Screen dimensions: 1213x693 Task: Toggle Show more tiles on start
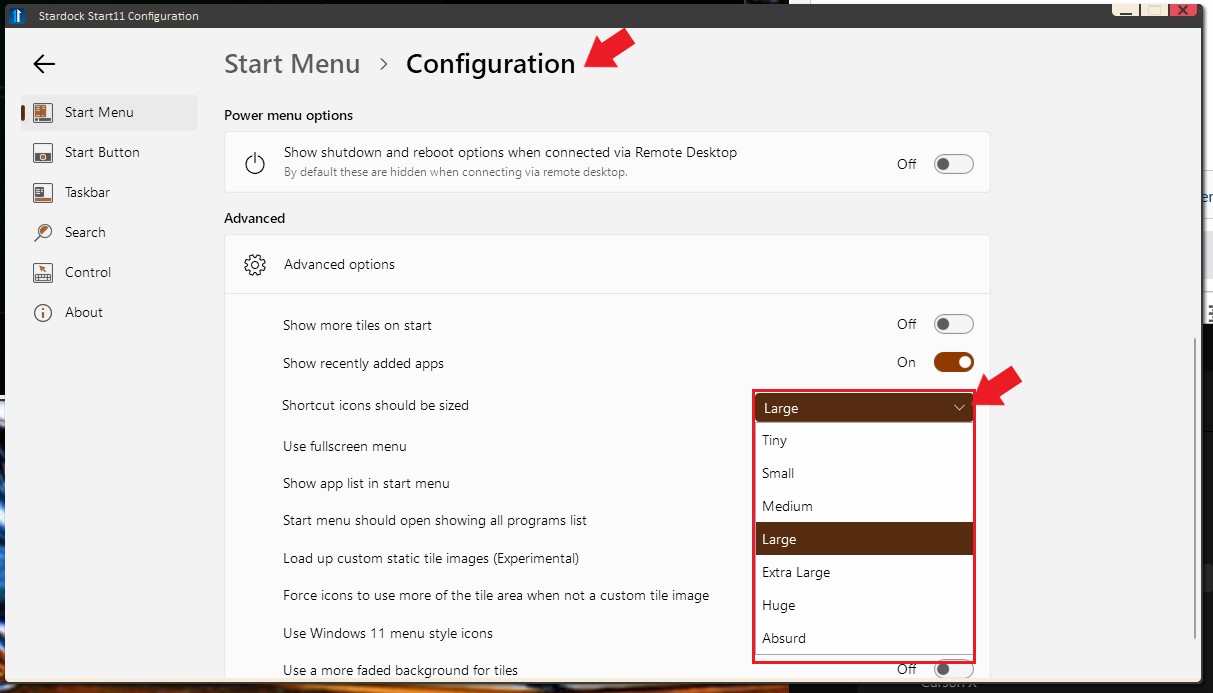(x=953, y=324)
